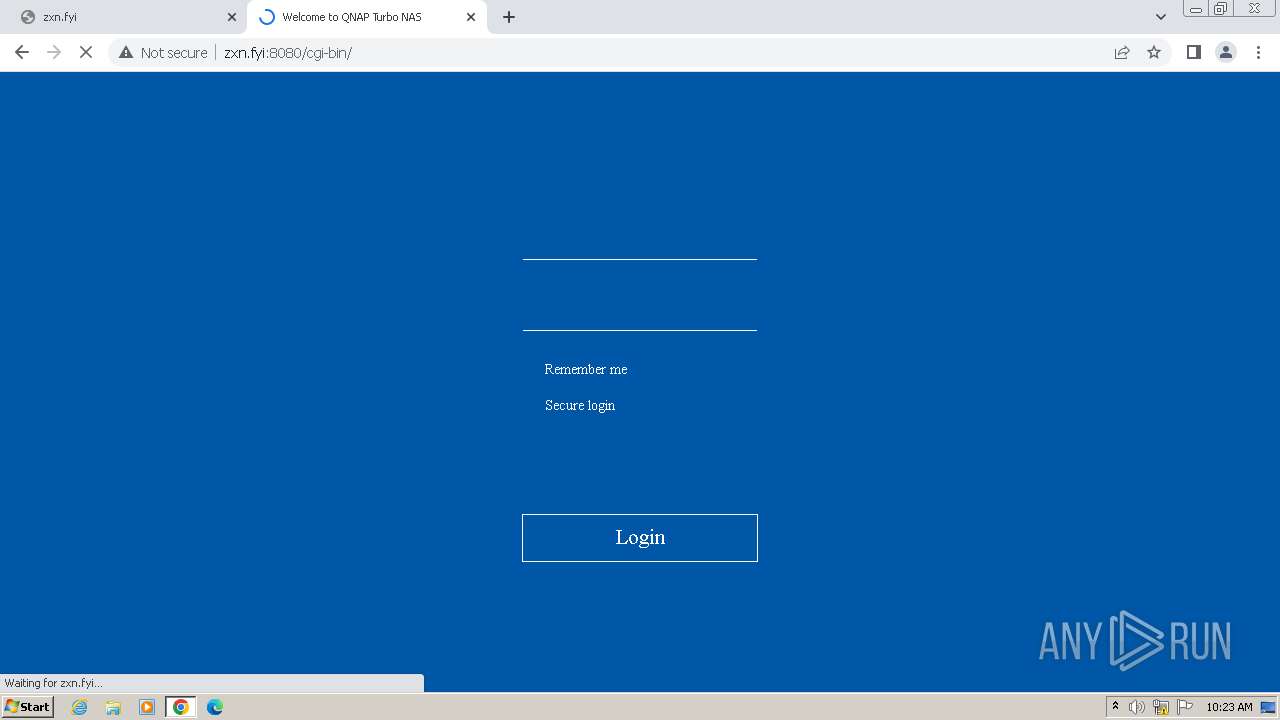Go forward to the next page
This screenshot has width=1280, height=720.
[54, 52]
